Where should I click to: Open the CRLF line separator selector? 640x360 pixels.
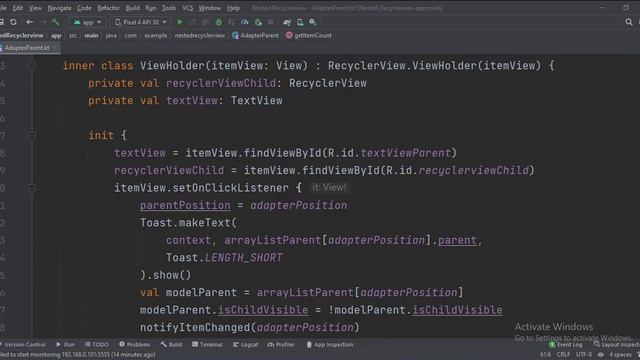[563, 355]
